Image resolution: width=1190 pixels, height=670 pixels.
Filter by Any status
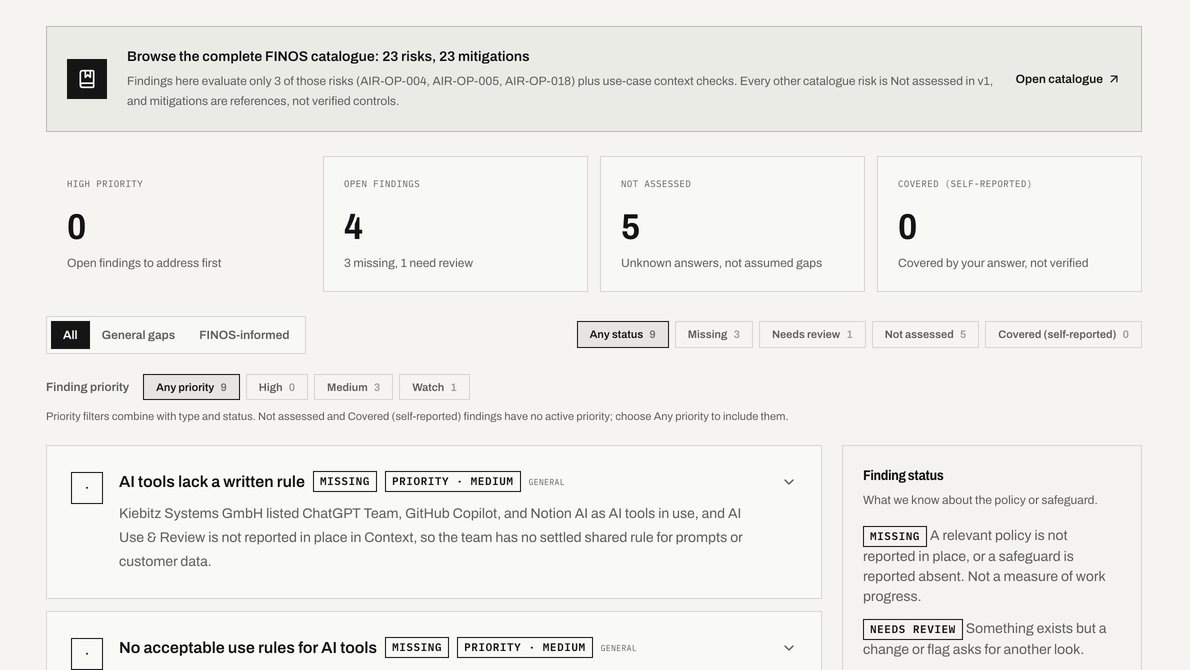(x=622, y=335)
